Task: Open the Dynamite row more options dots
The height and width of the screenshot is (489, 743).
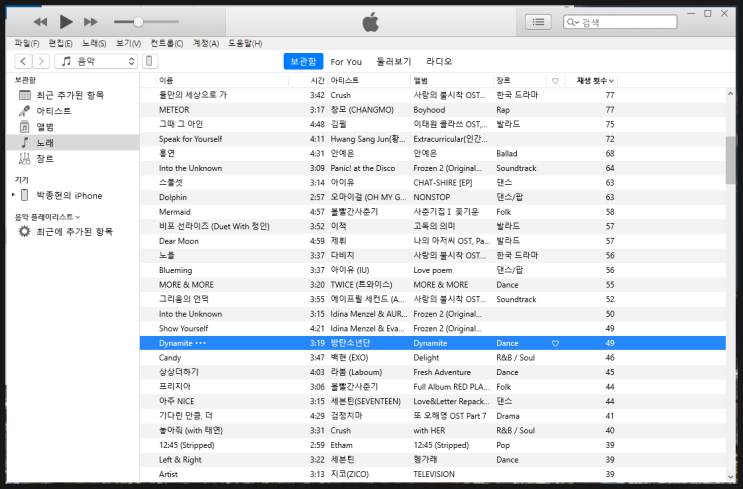Action: [x=200, y=343]
